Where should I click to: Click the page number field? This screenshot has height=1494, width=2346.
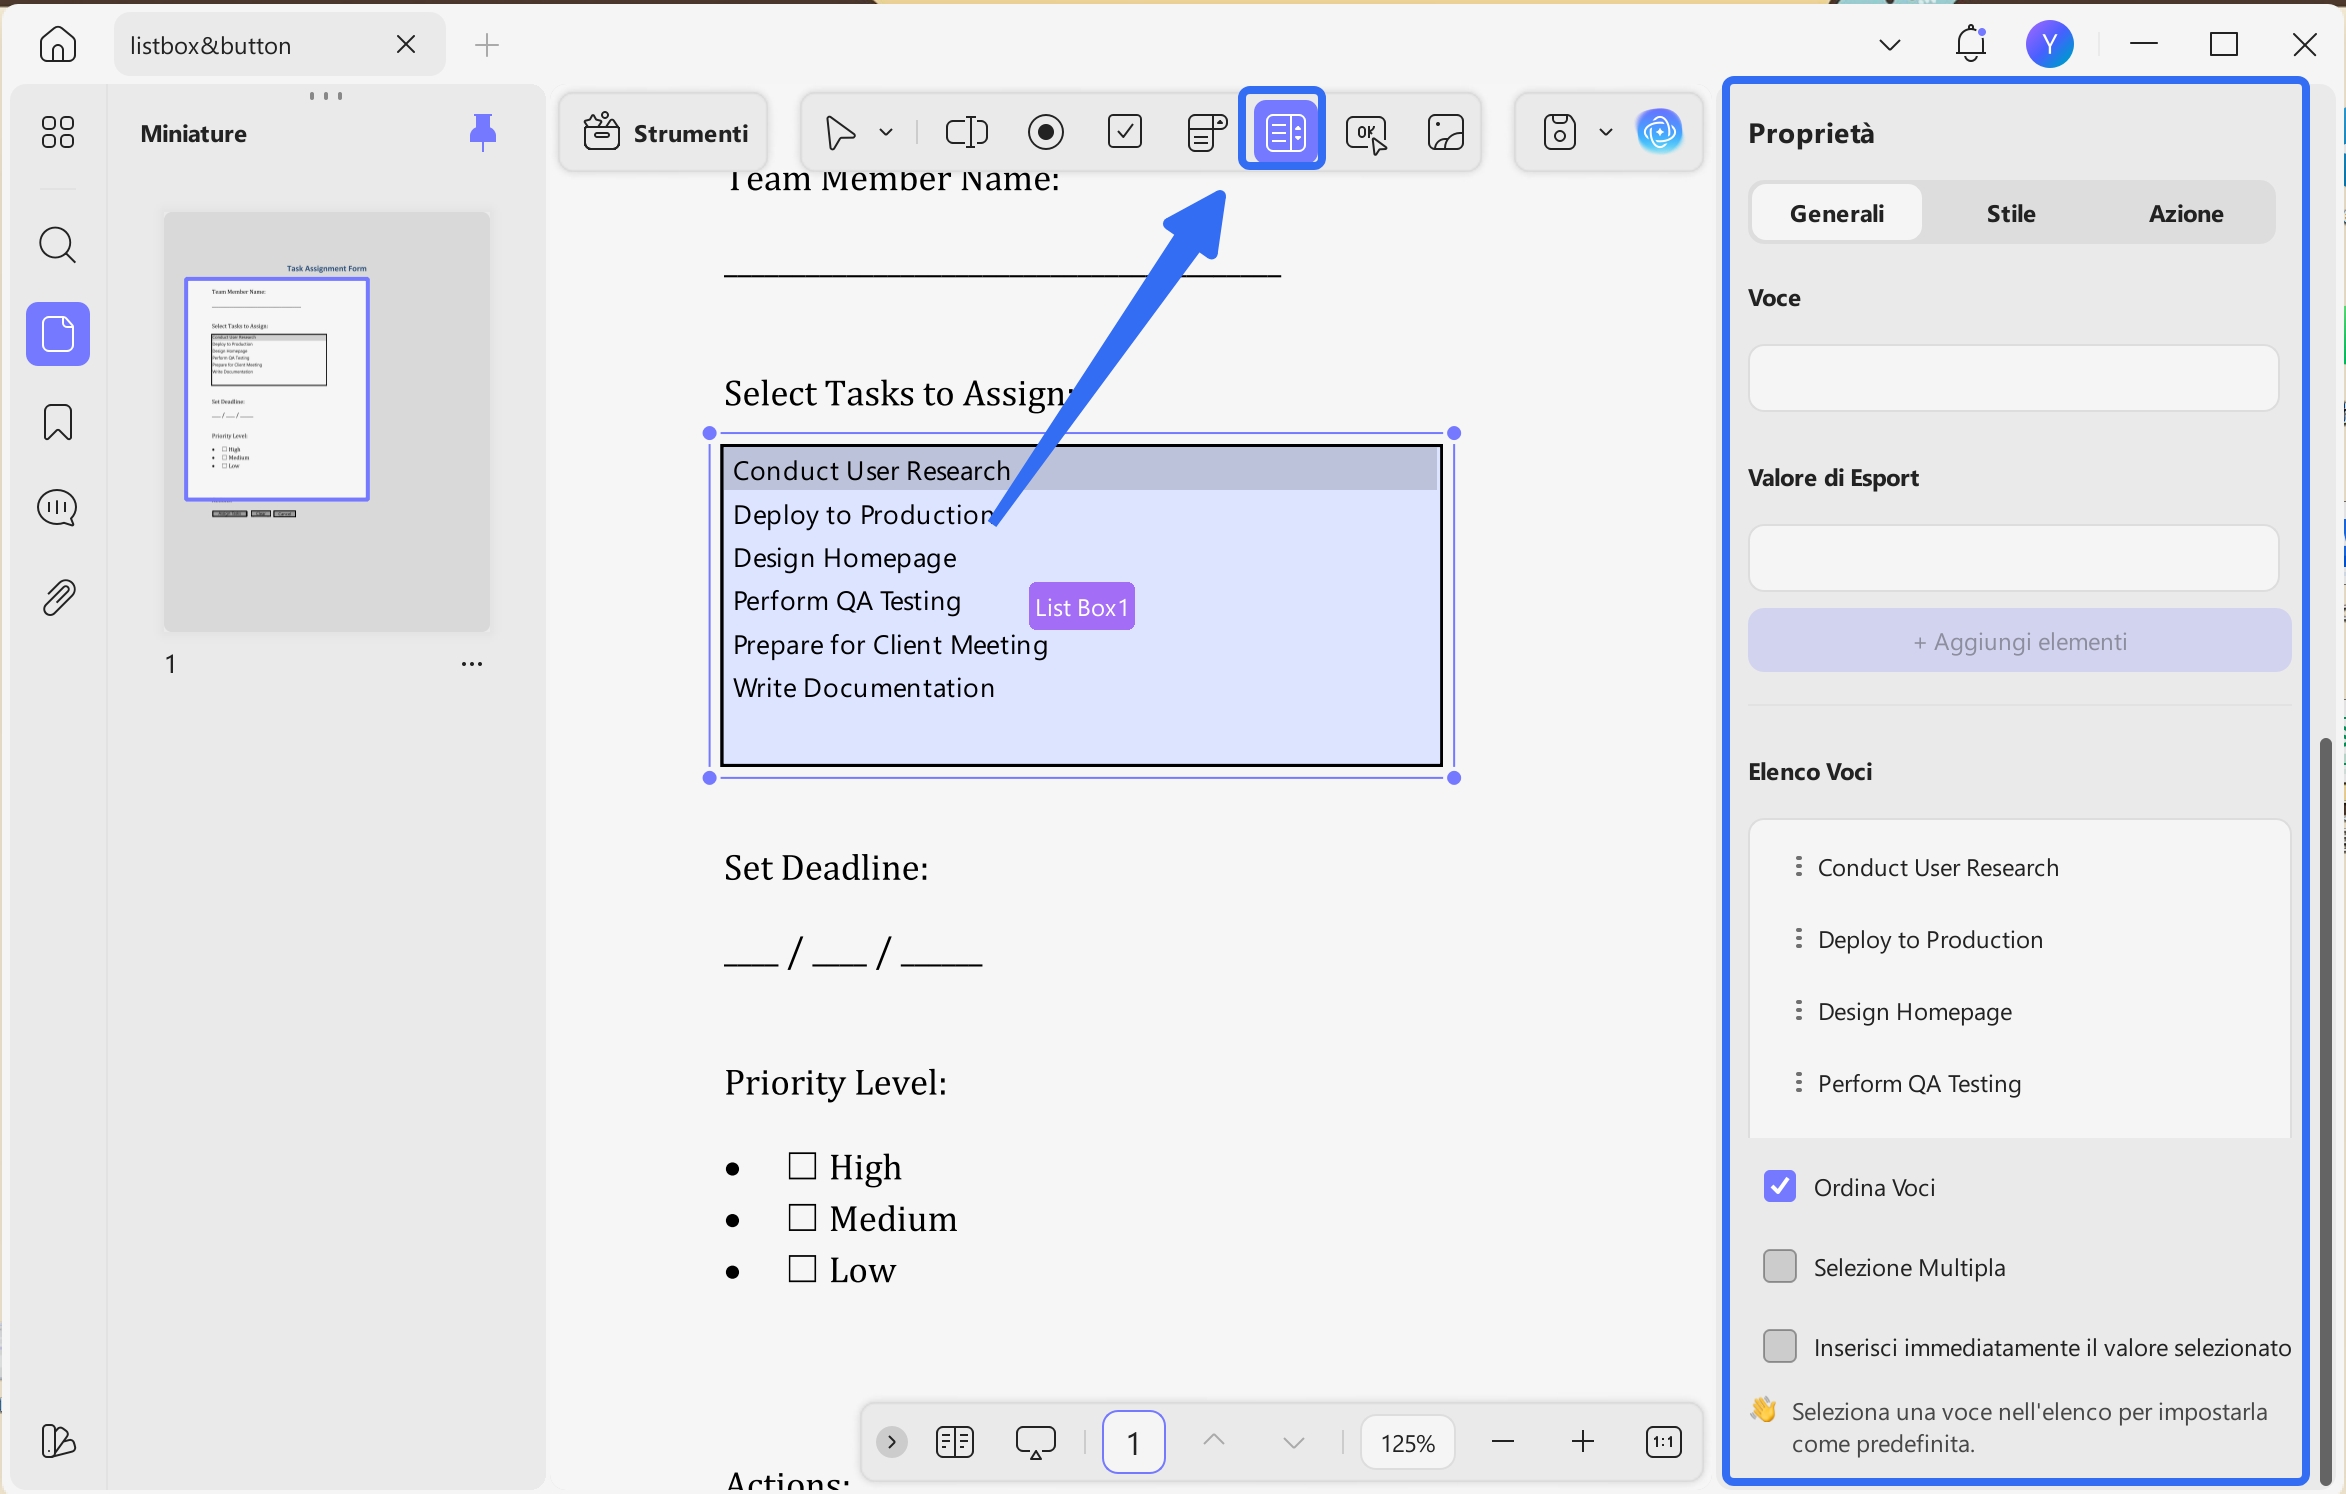(1133, 1442)
